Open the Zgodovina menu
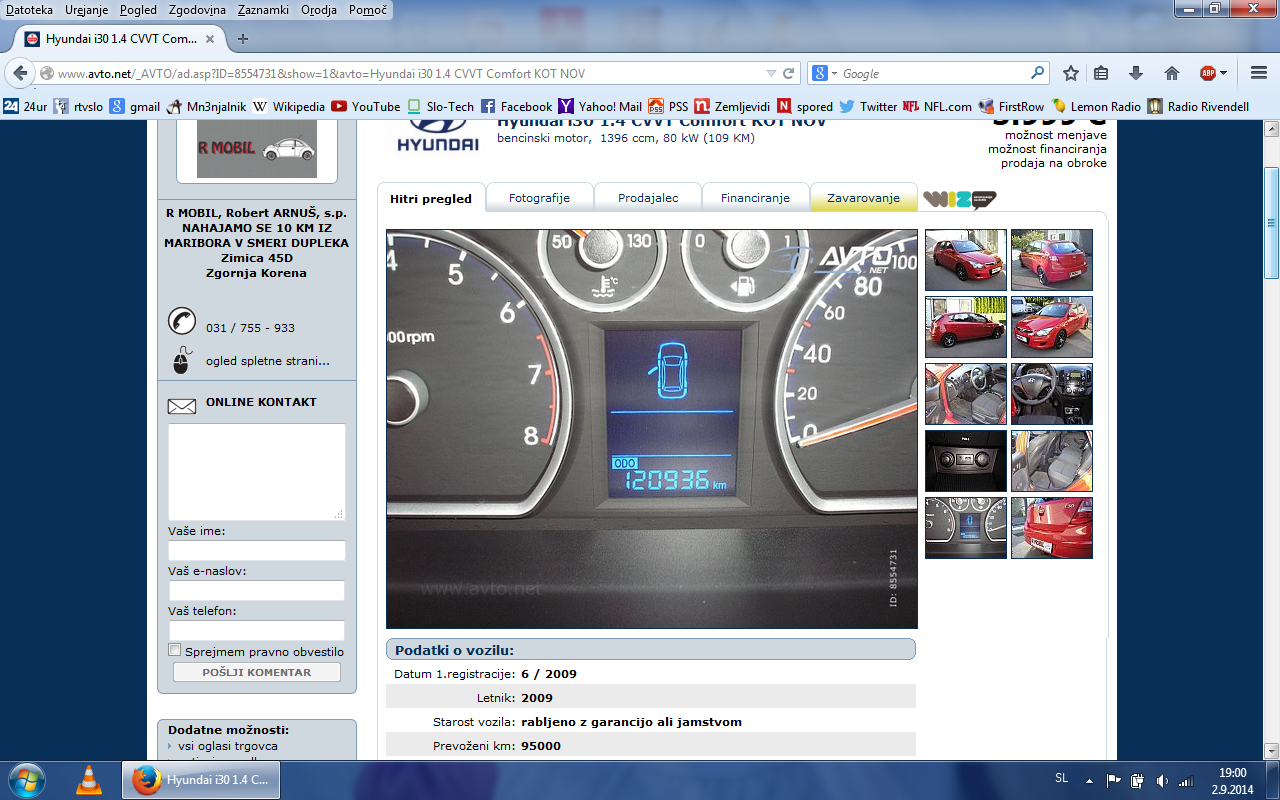Viewport: 1280px width, 800px height. pos(198,9)
